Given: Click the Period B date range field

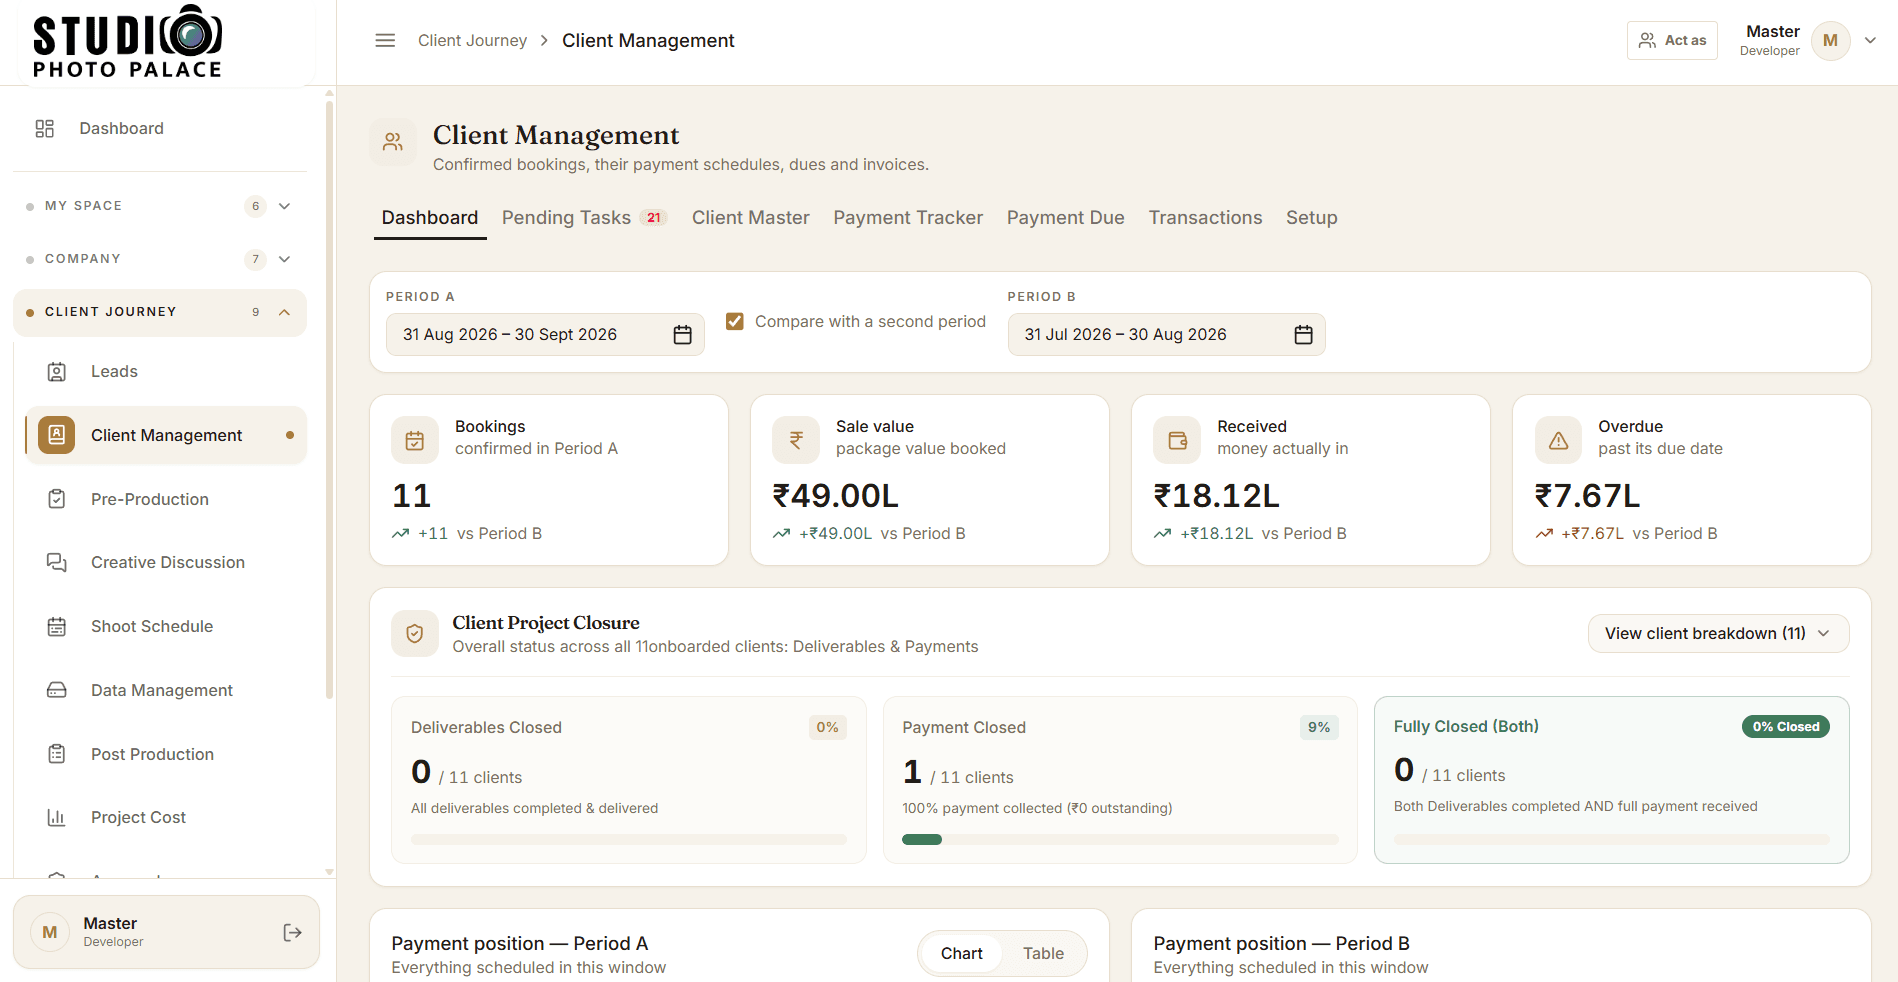Looking at the screenshot, I should [x=1166, y=334].
